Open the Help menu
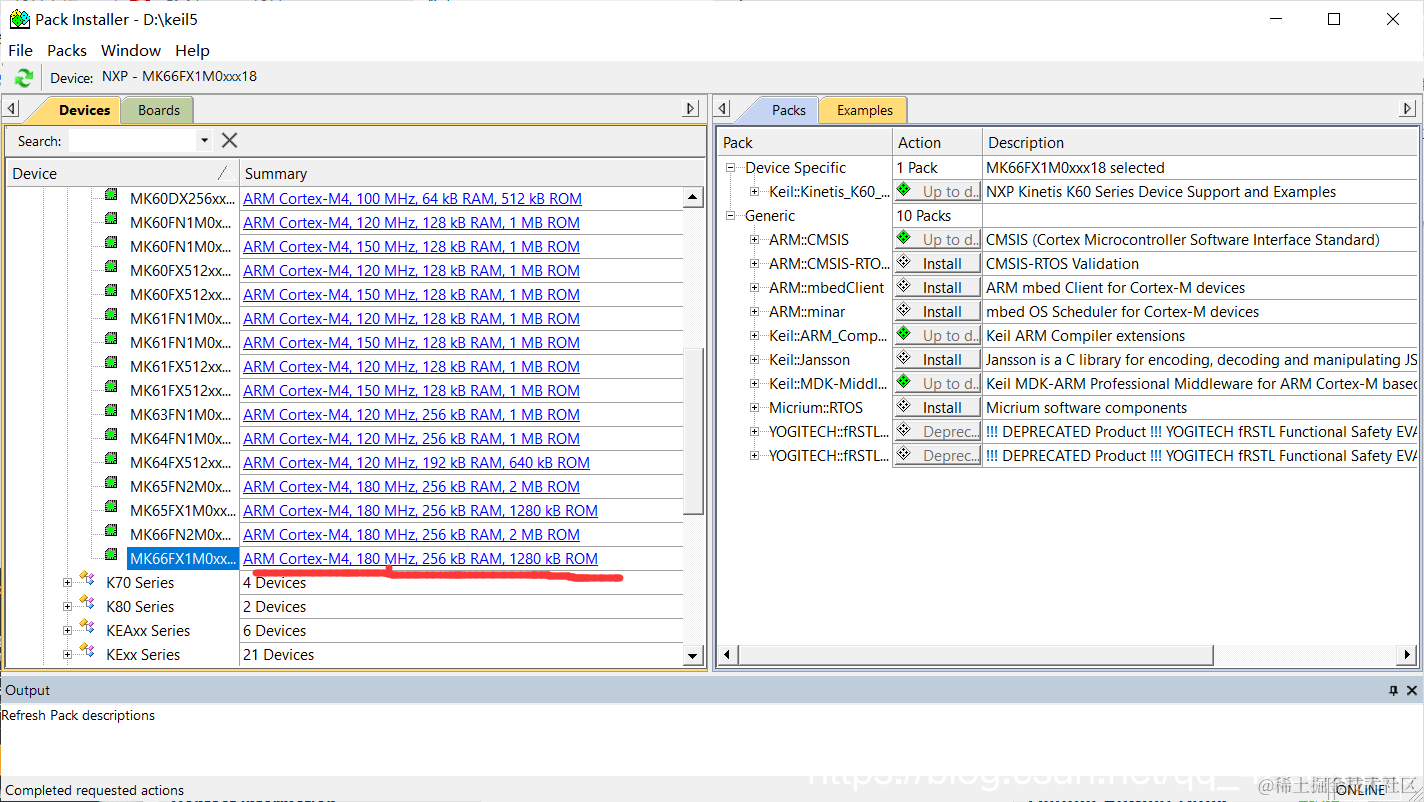The image size is (1424, 802). [x=192, y=50]
